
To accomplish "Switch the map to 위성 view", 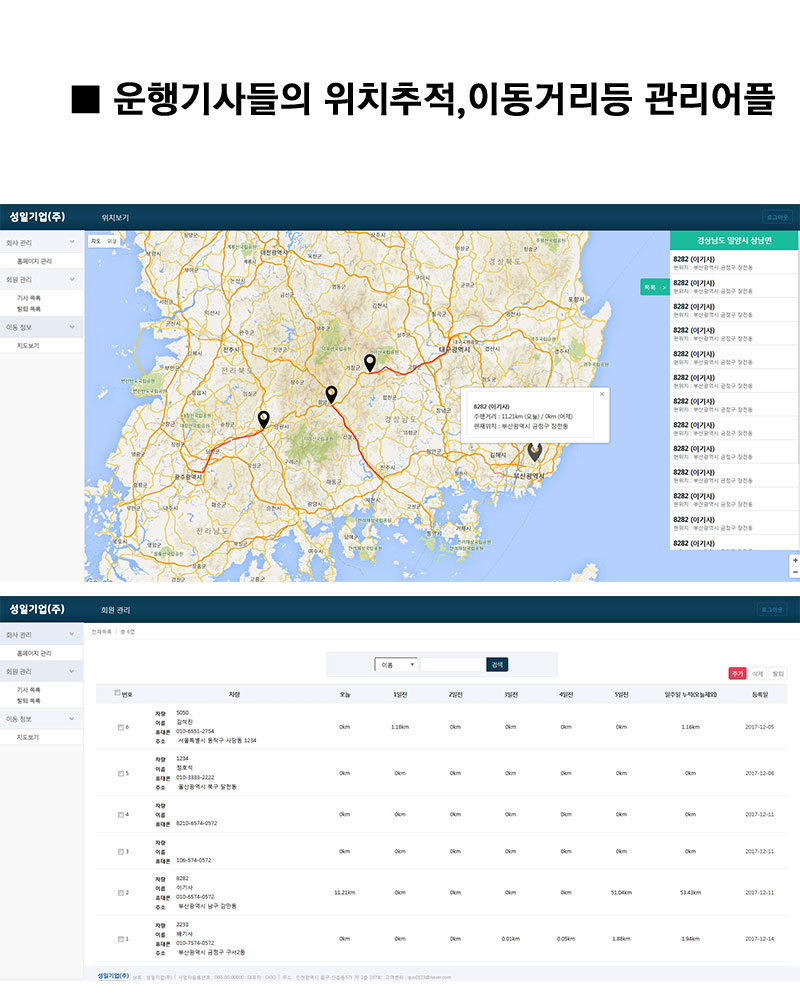I will point(112,241).
